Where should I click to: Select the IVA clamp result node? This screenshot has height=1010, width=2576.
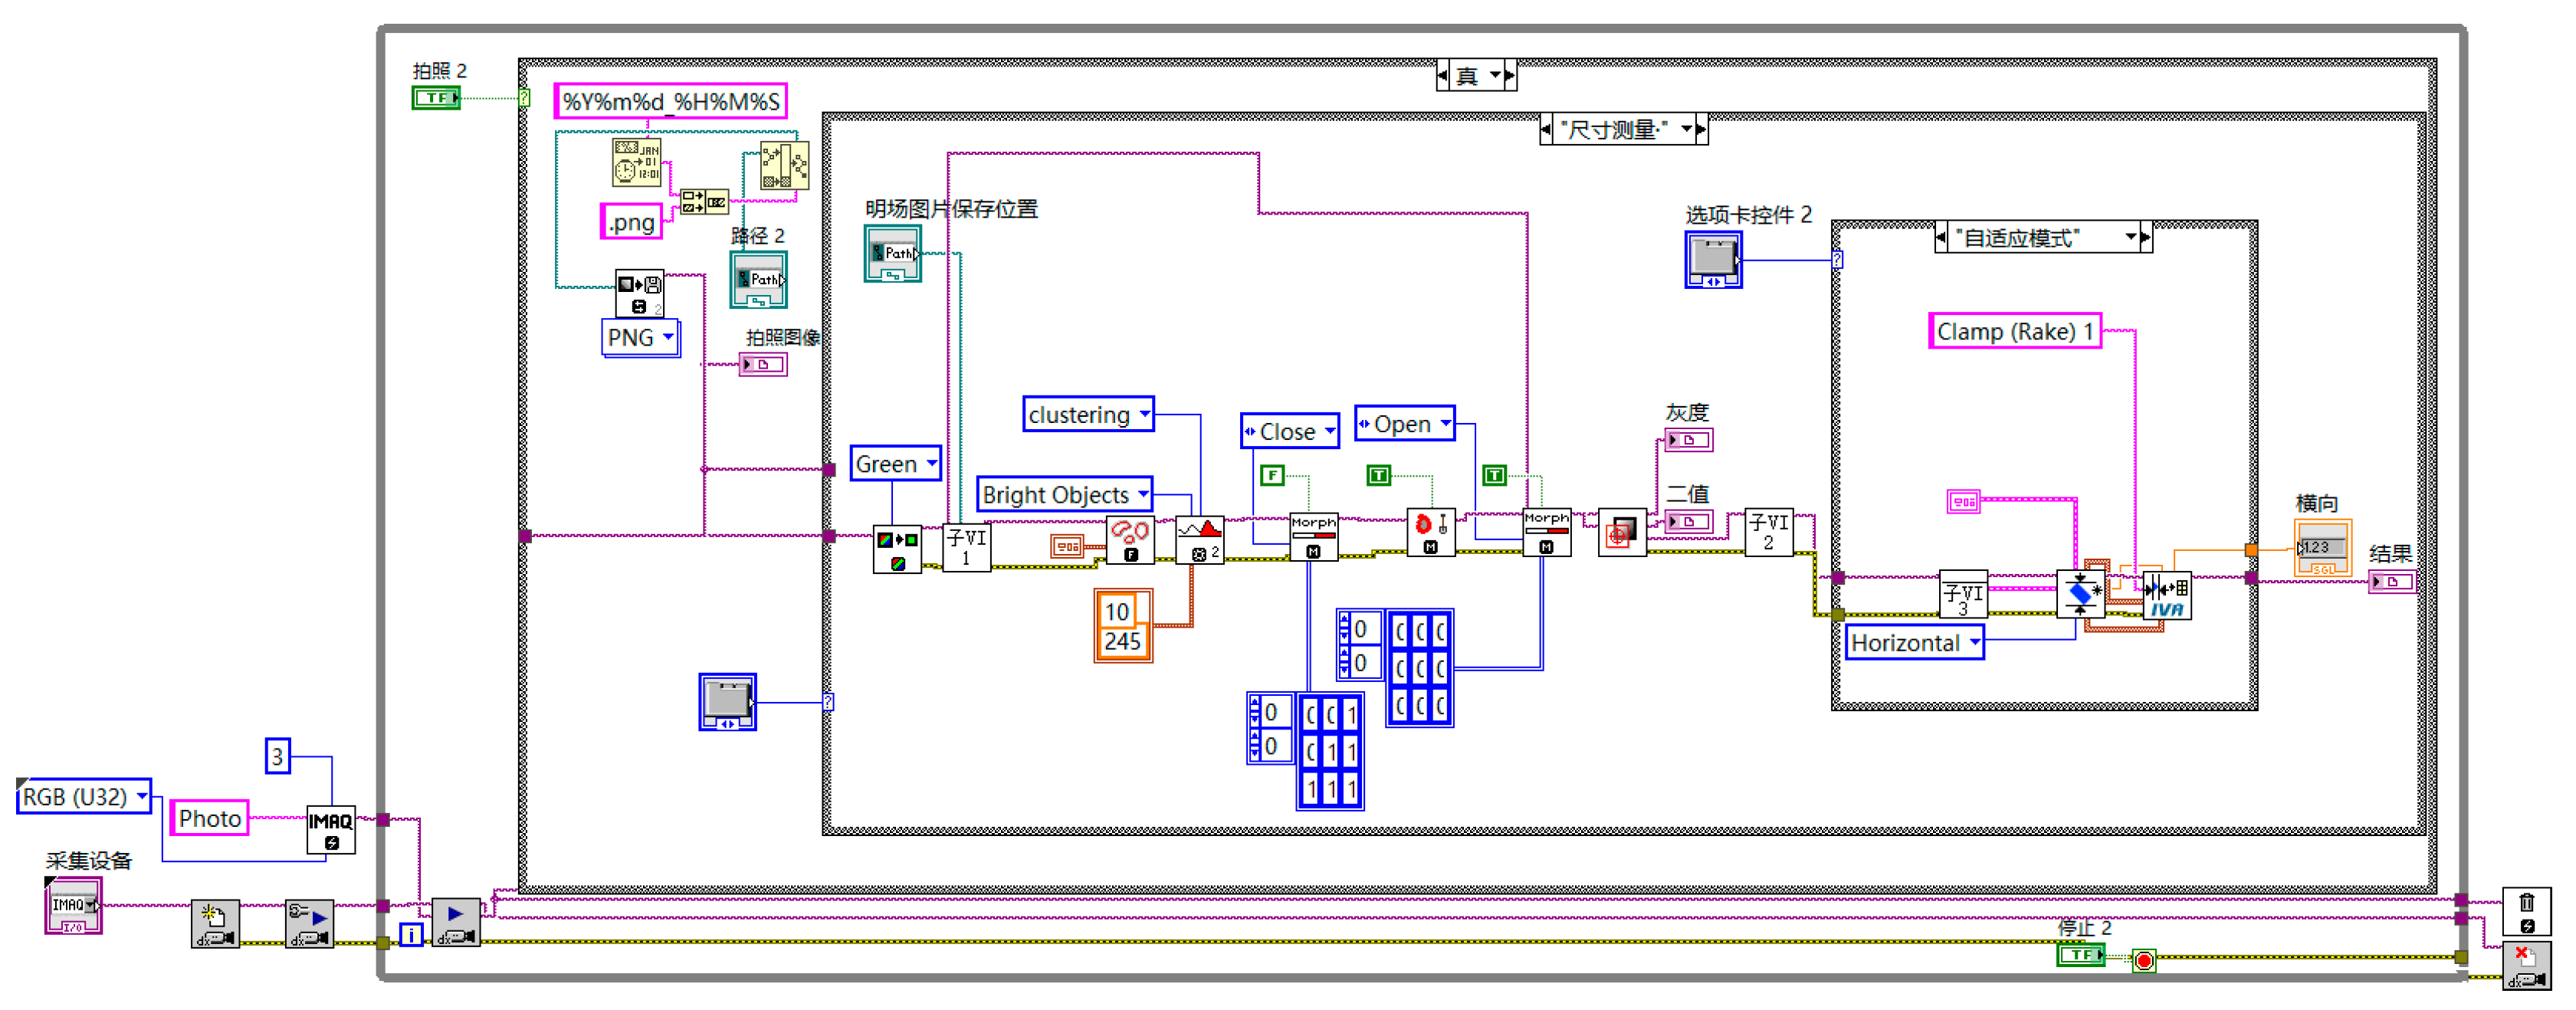click(2167, 596)
